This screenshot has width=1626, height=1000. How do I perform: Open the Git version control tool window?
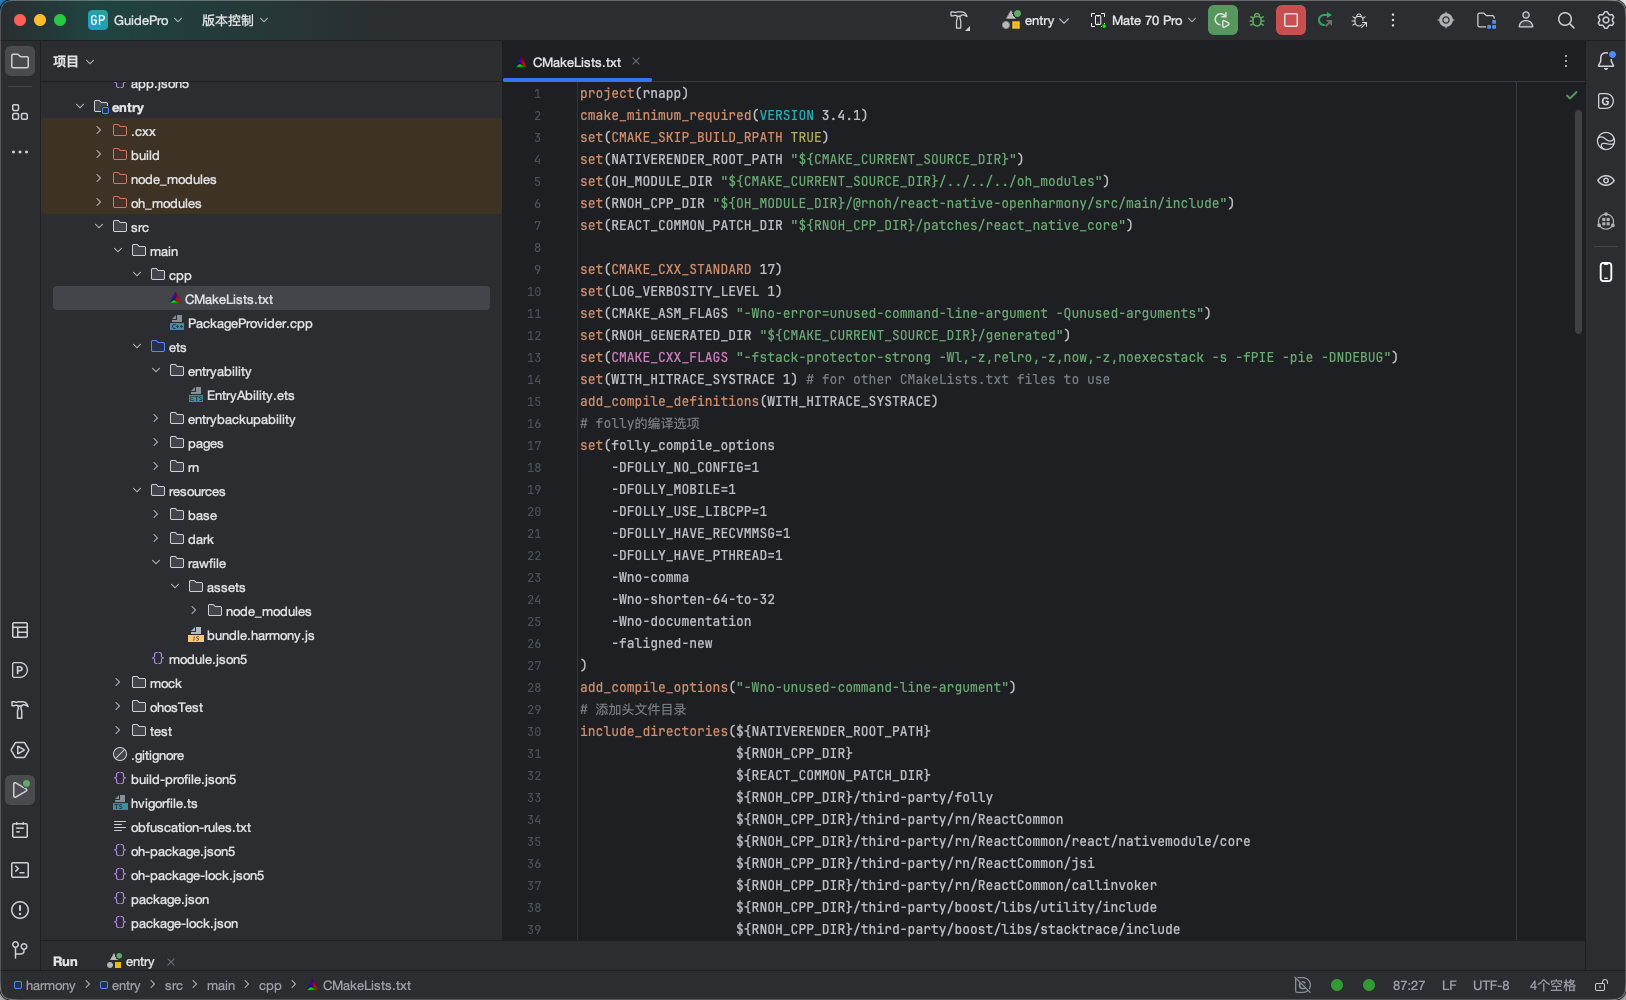click(x=20, y=950)
